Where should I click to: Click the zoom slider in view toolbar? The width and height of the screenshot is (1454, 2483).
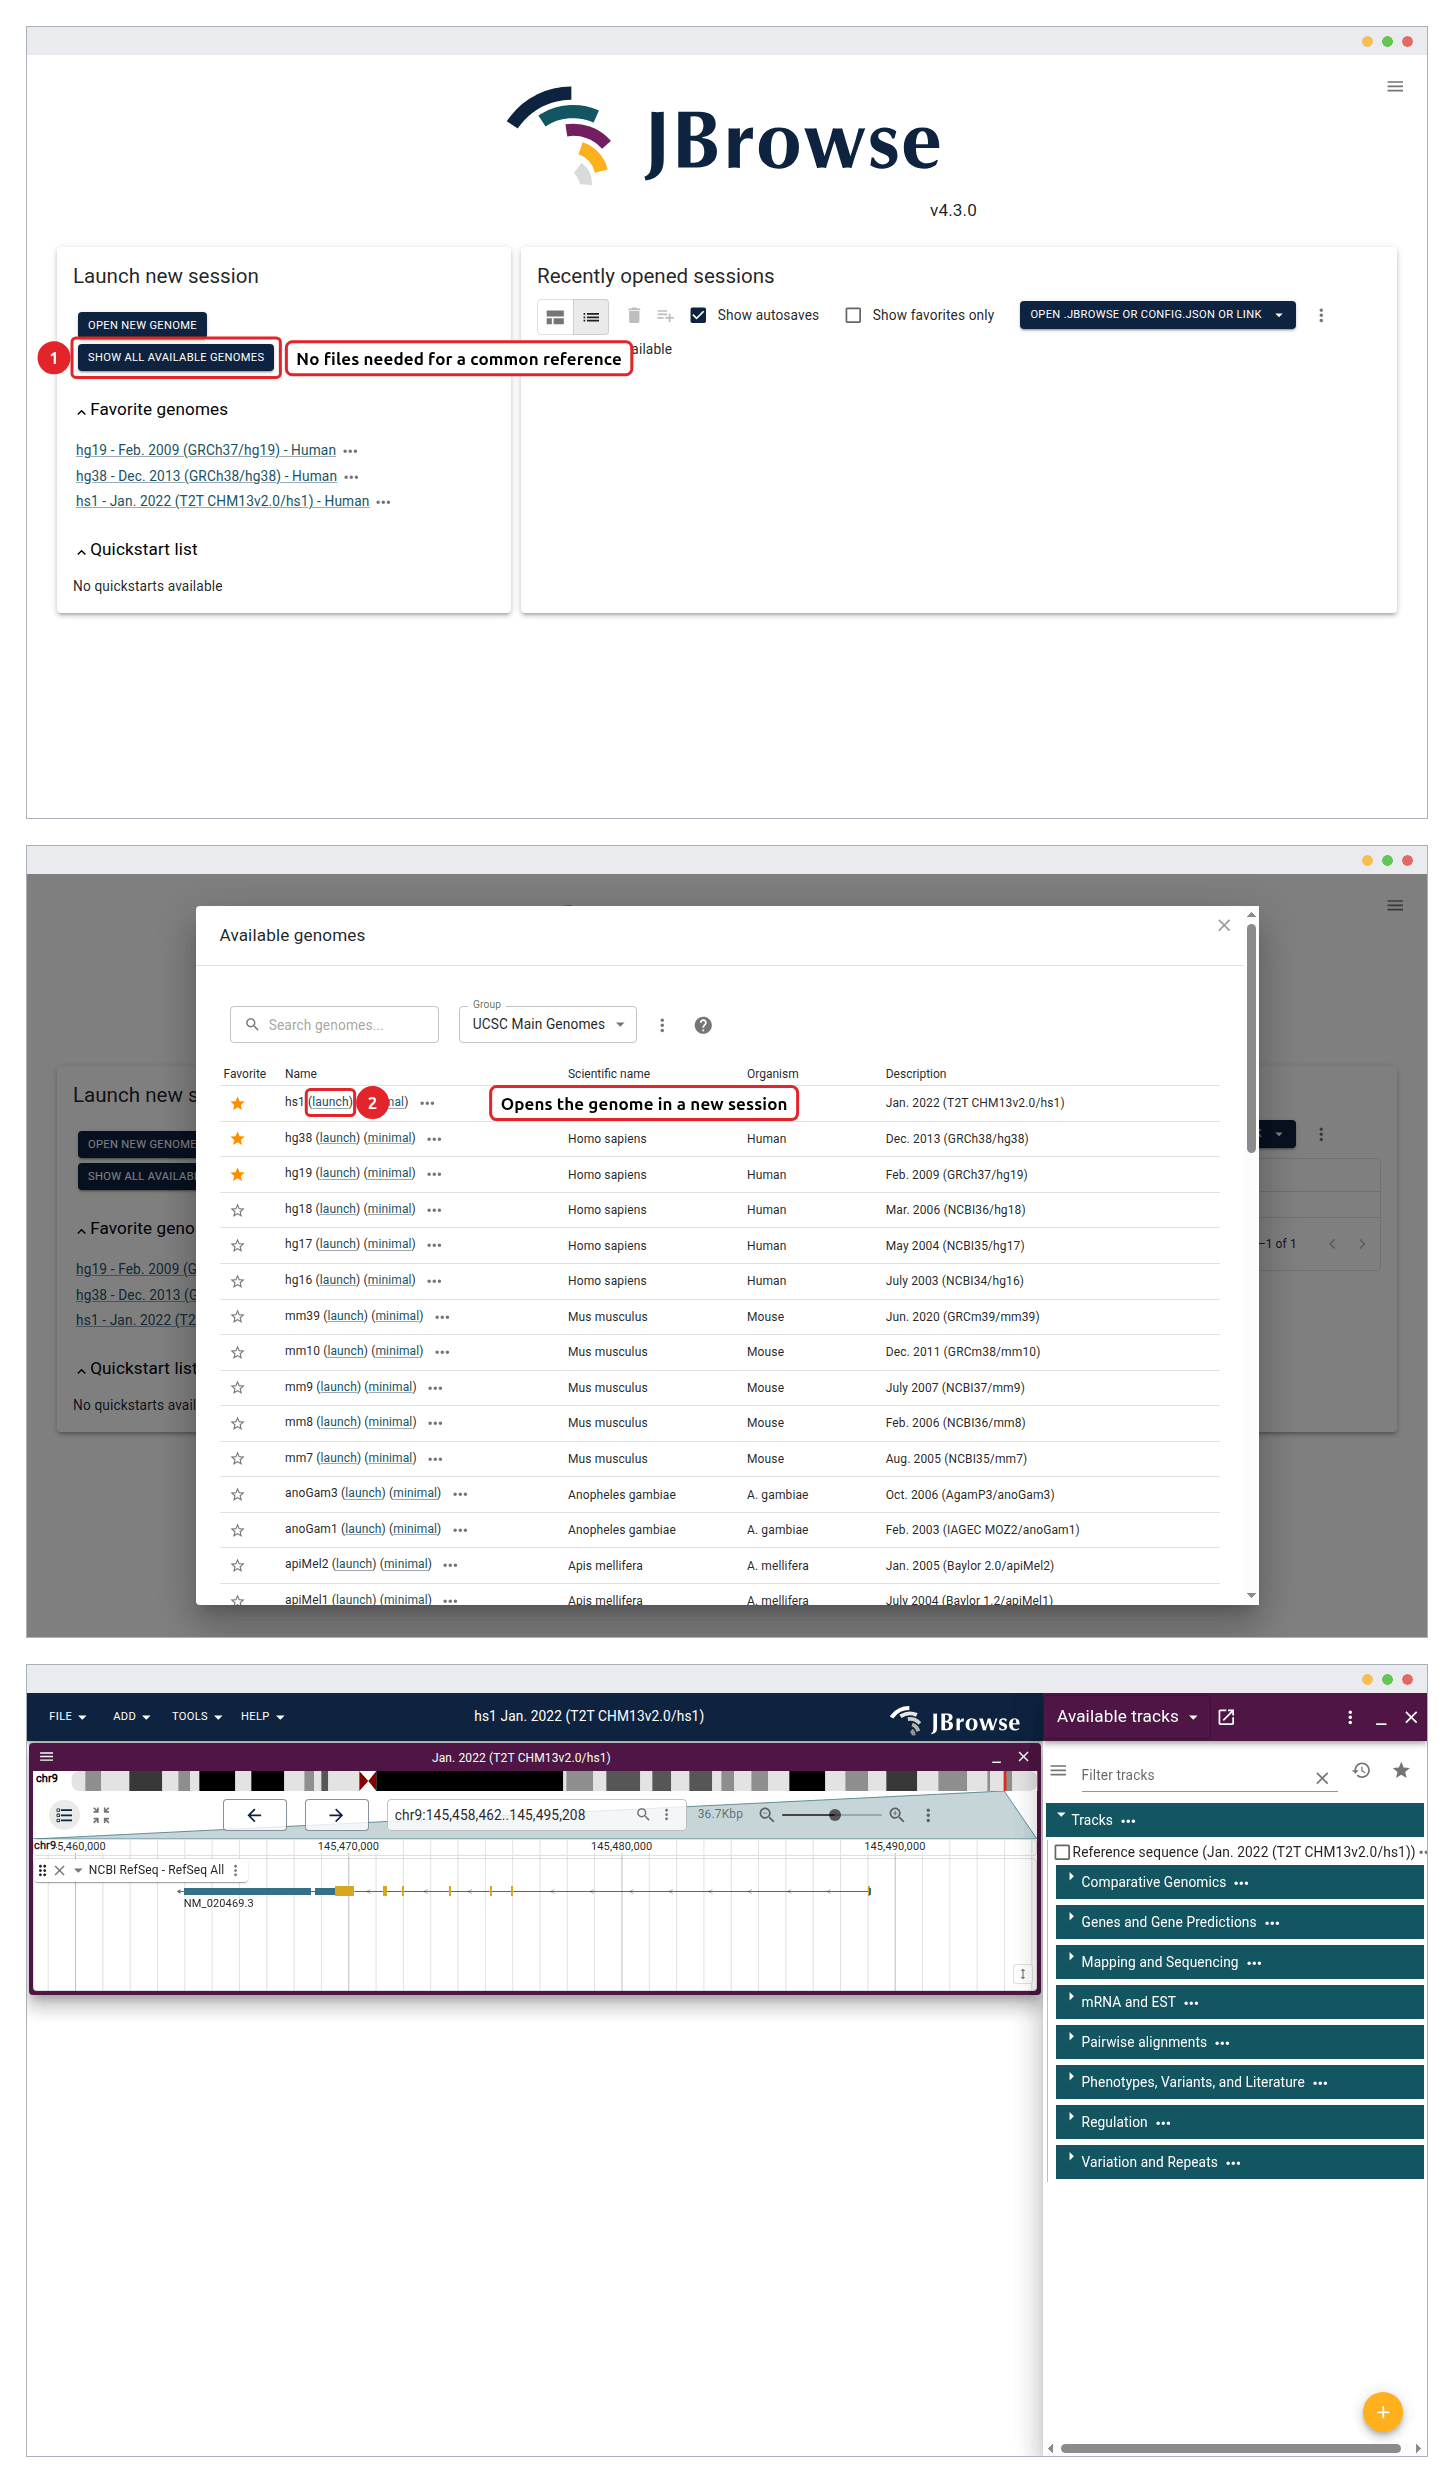point(832,1814)
